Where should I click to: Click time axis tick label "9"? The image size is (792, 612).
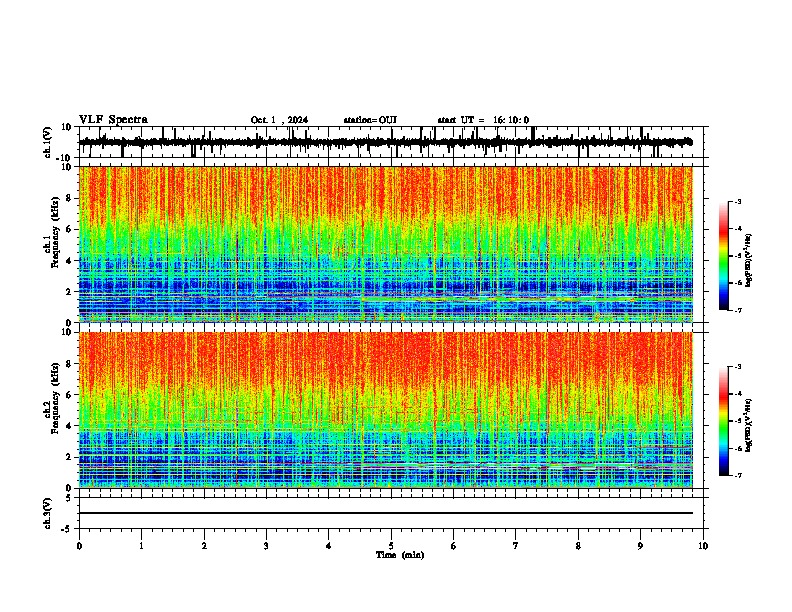640,546
